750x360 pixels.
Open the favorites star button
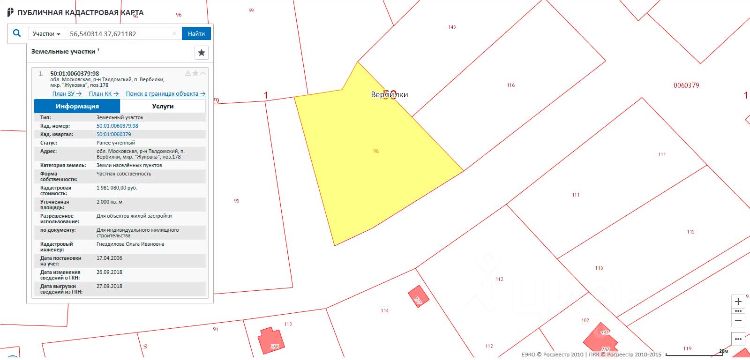point(201,53)
